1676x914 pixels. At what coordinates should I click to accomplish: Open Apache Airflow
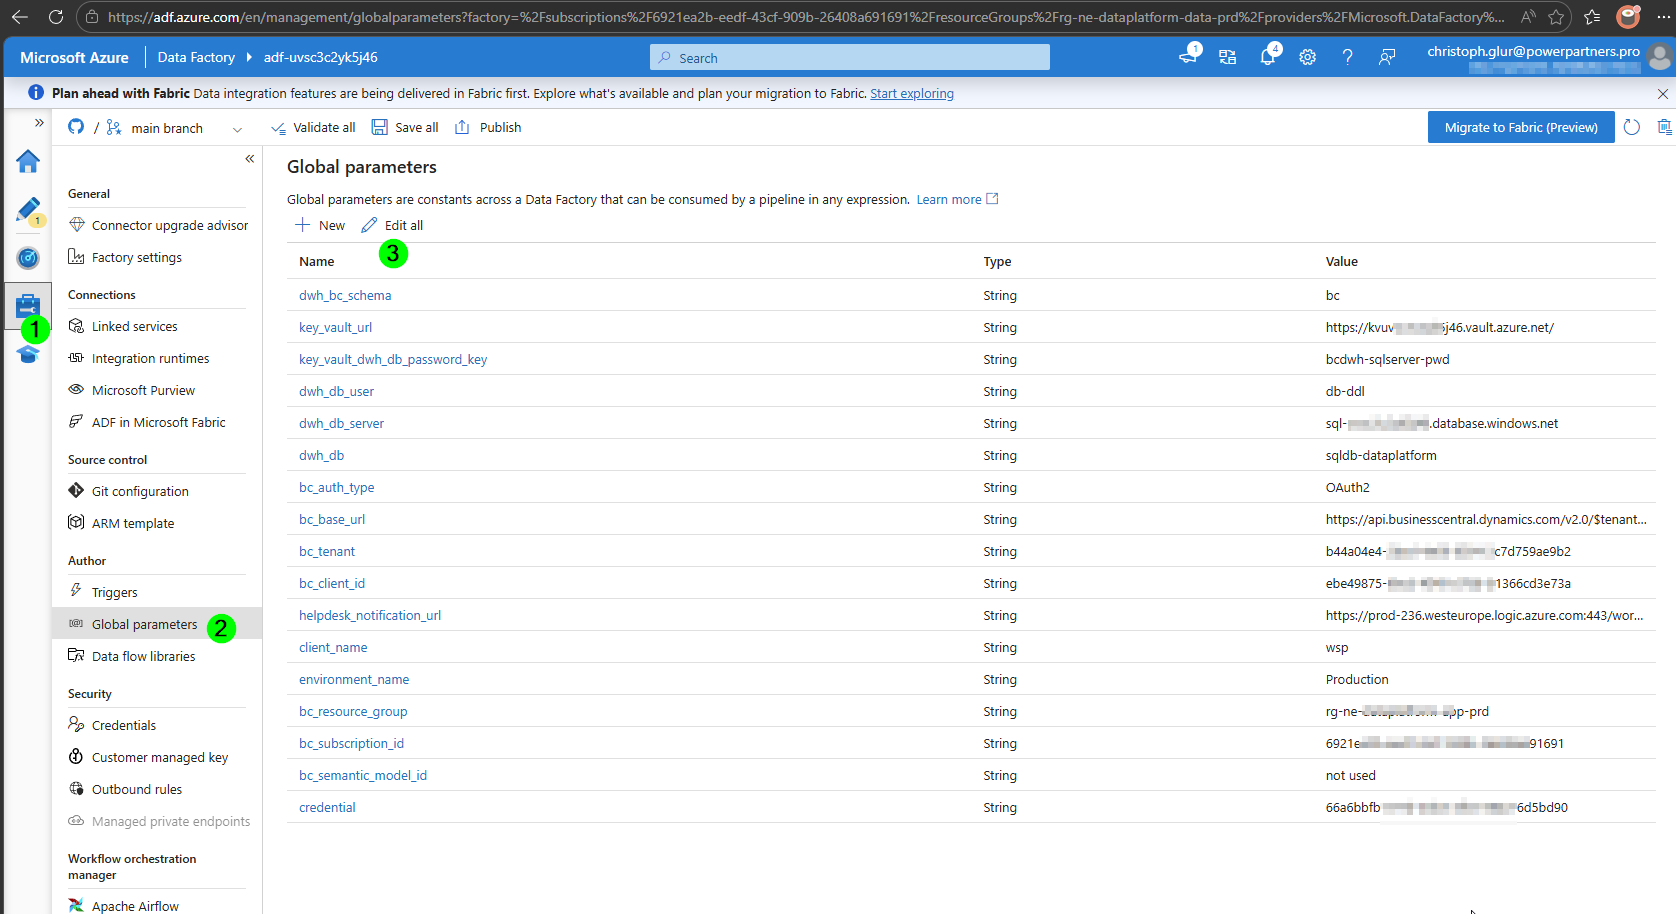pyautogui.click(x=123, y=906)
